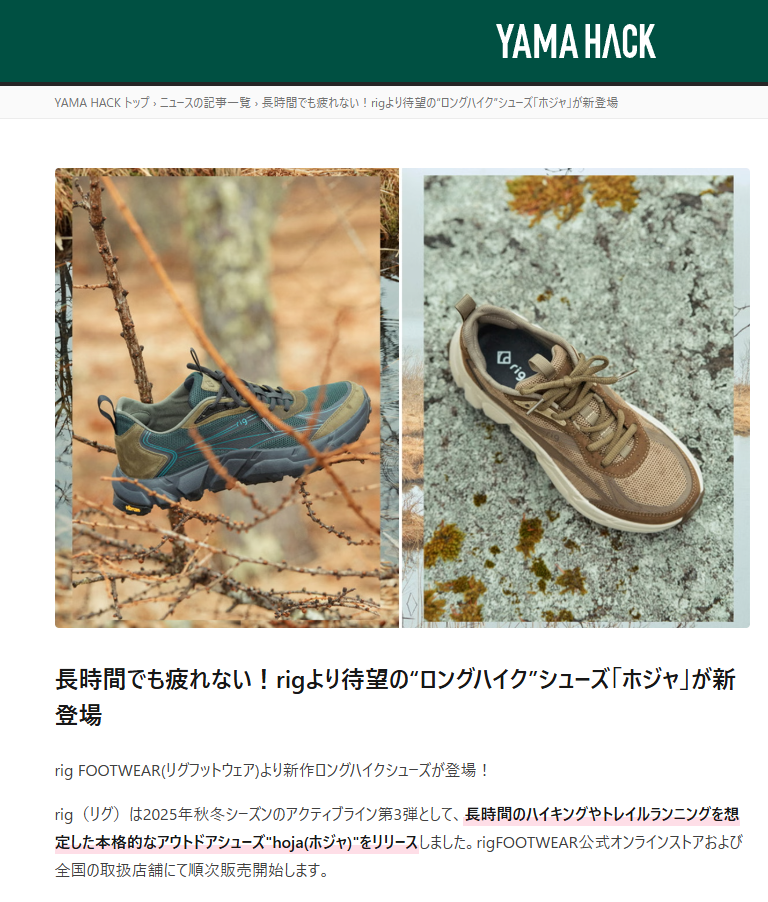Click the YAMA HACK logo in header
This screenshot has height=902, width=768.
(x=575, y=41)
